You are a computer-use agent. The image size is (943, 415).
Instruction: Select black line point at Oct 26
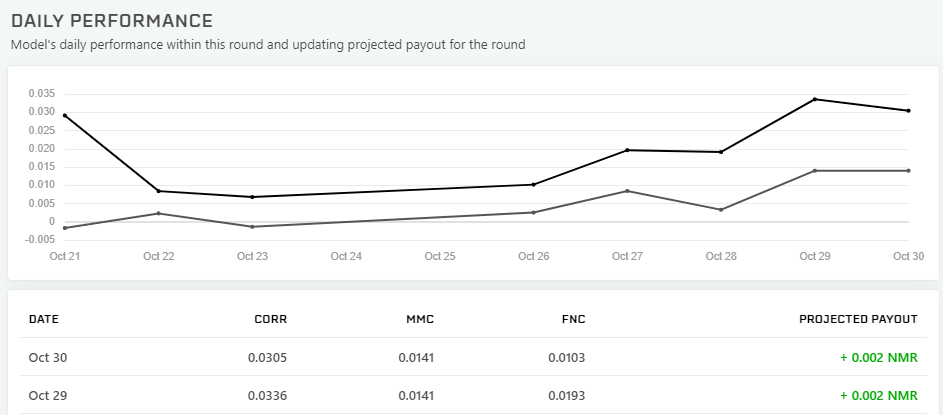pyautogui.click(x=533, y=185)
